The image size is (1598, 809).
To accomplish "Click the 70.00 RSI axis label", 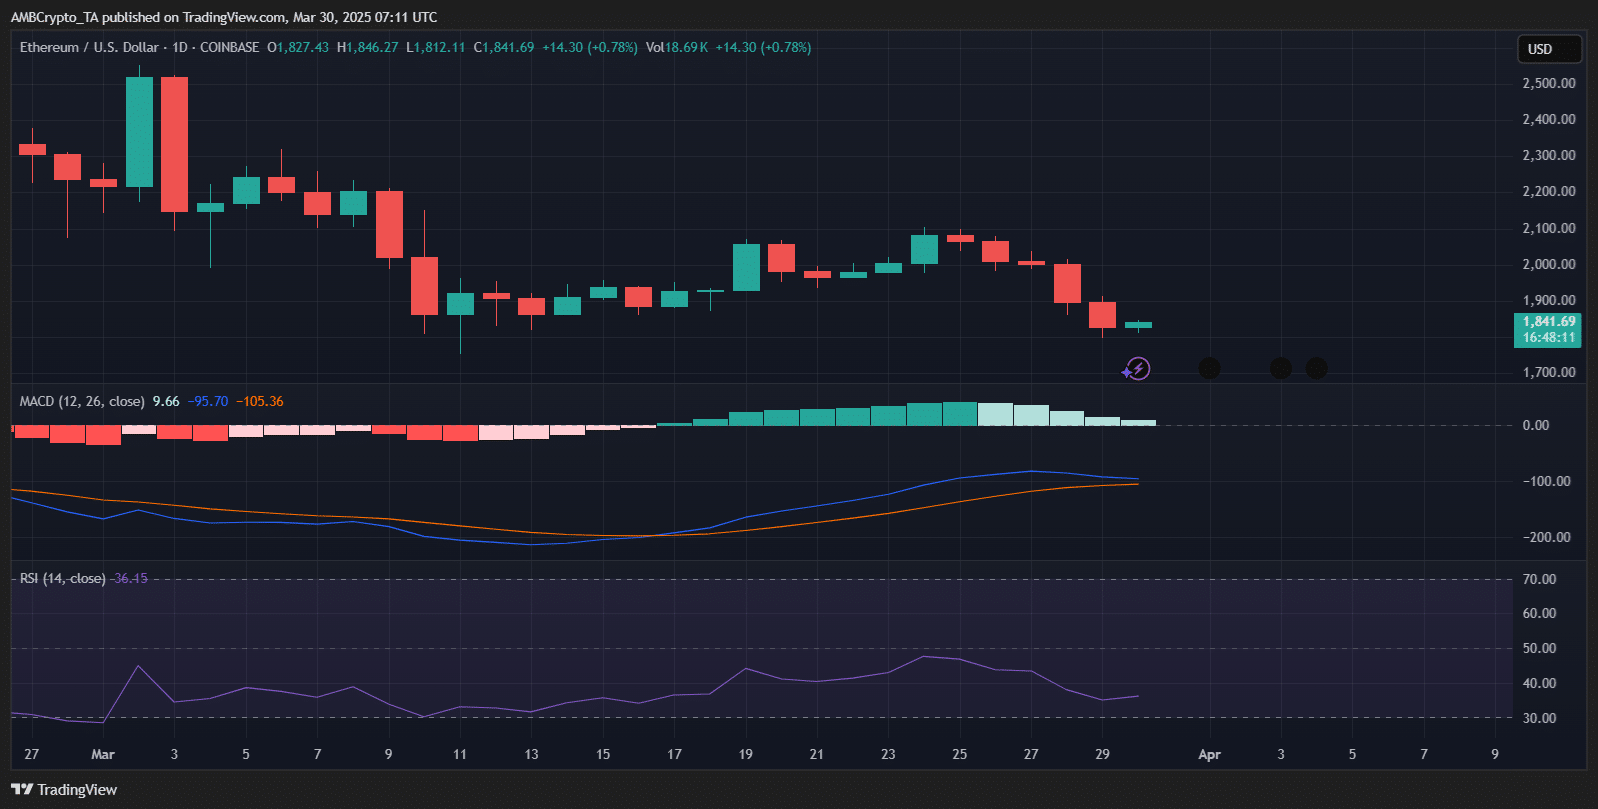I will click(x=1540, y=579).
